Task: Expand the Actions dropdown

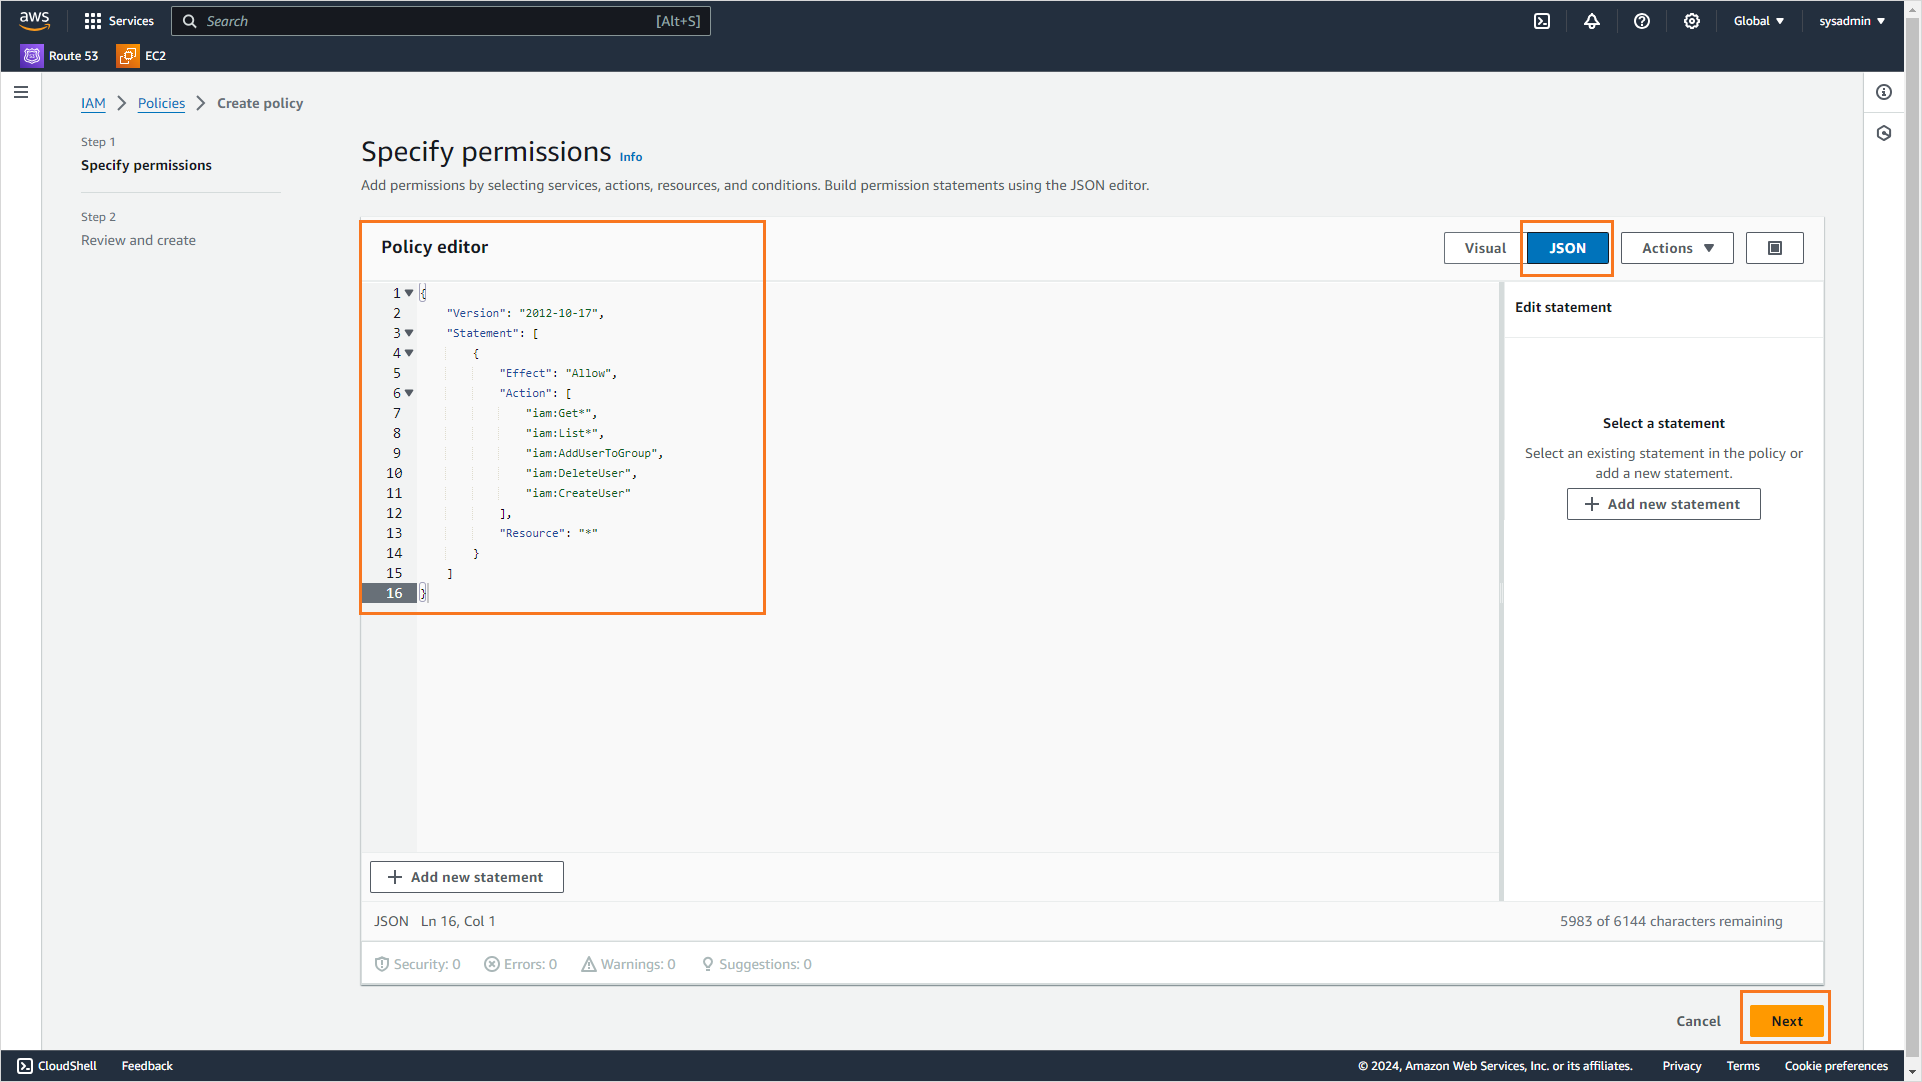Action: (1677, 248)
